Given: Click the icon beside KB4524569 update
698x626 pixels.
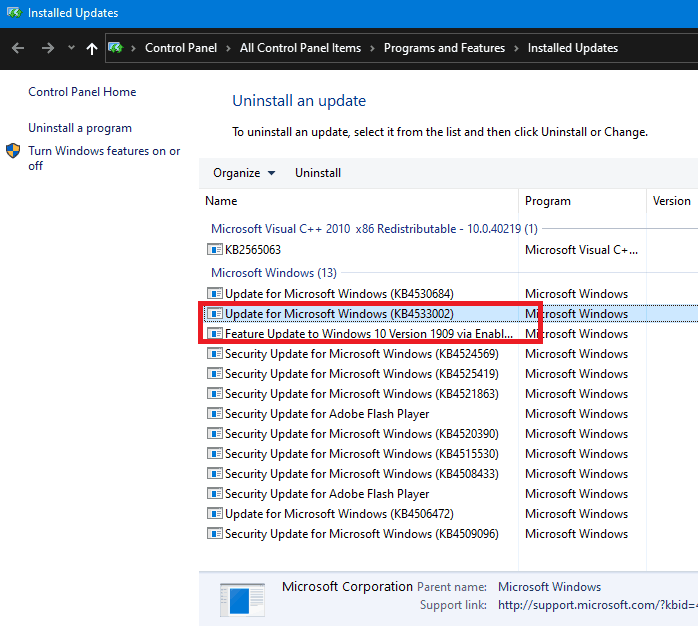Looking at the screenshot, I should coord(215,354).
